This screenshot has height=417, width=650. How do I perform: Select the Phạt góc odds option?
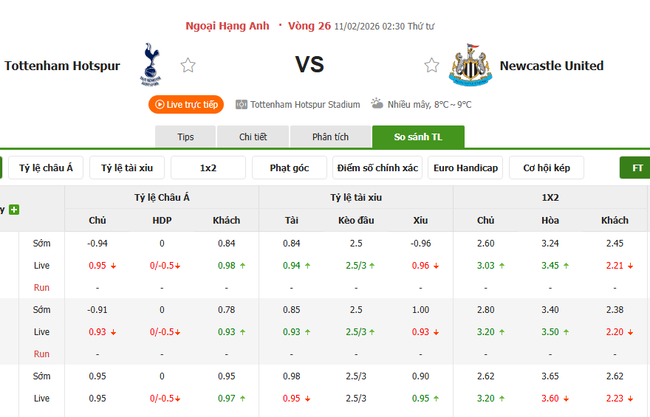point(290,168)
